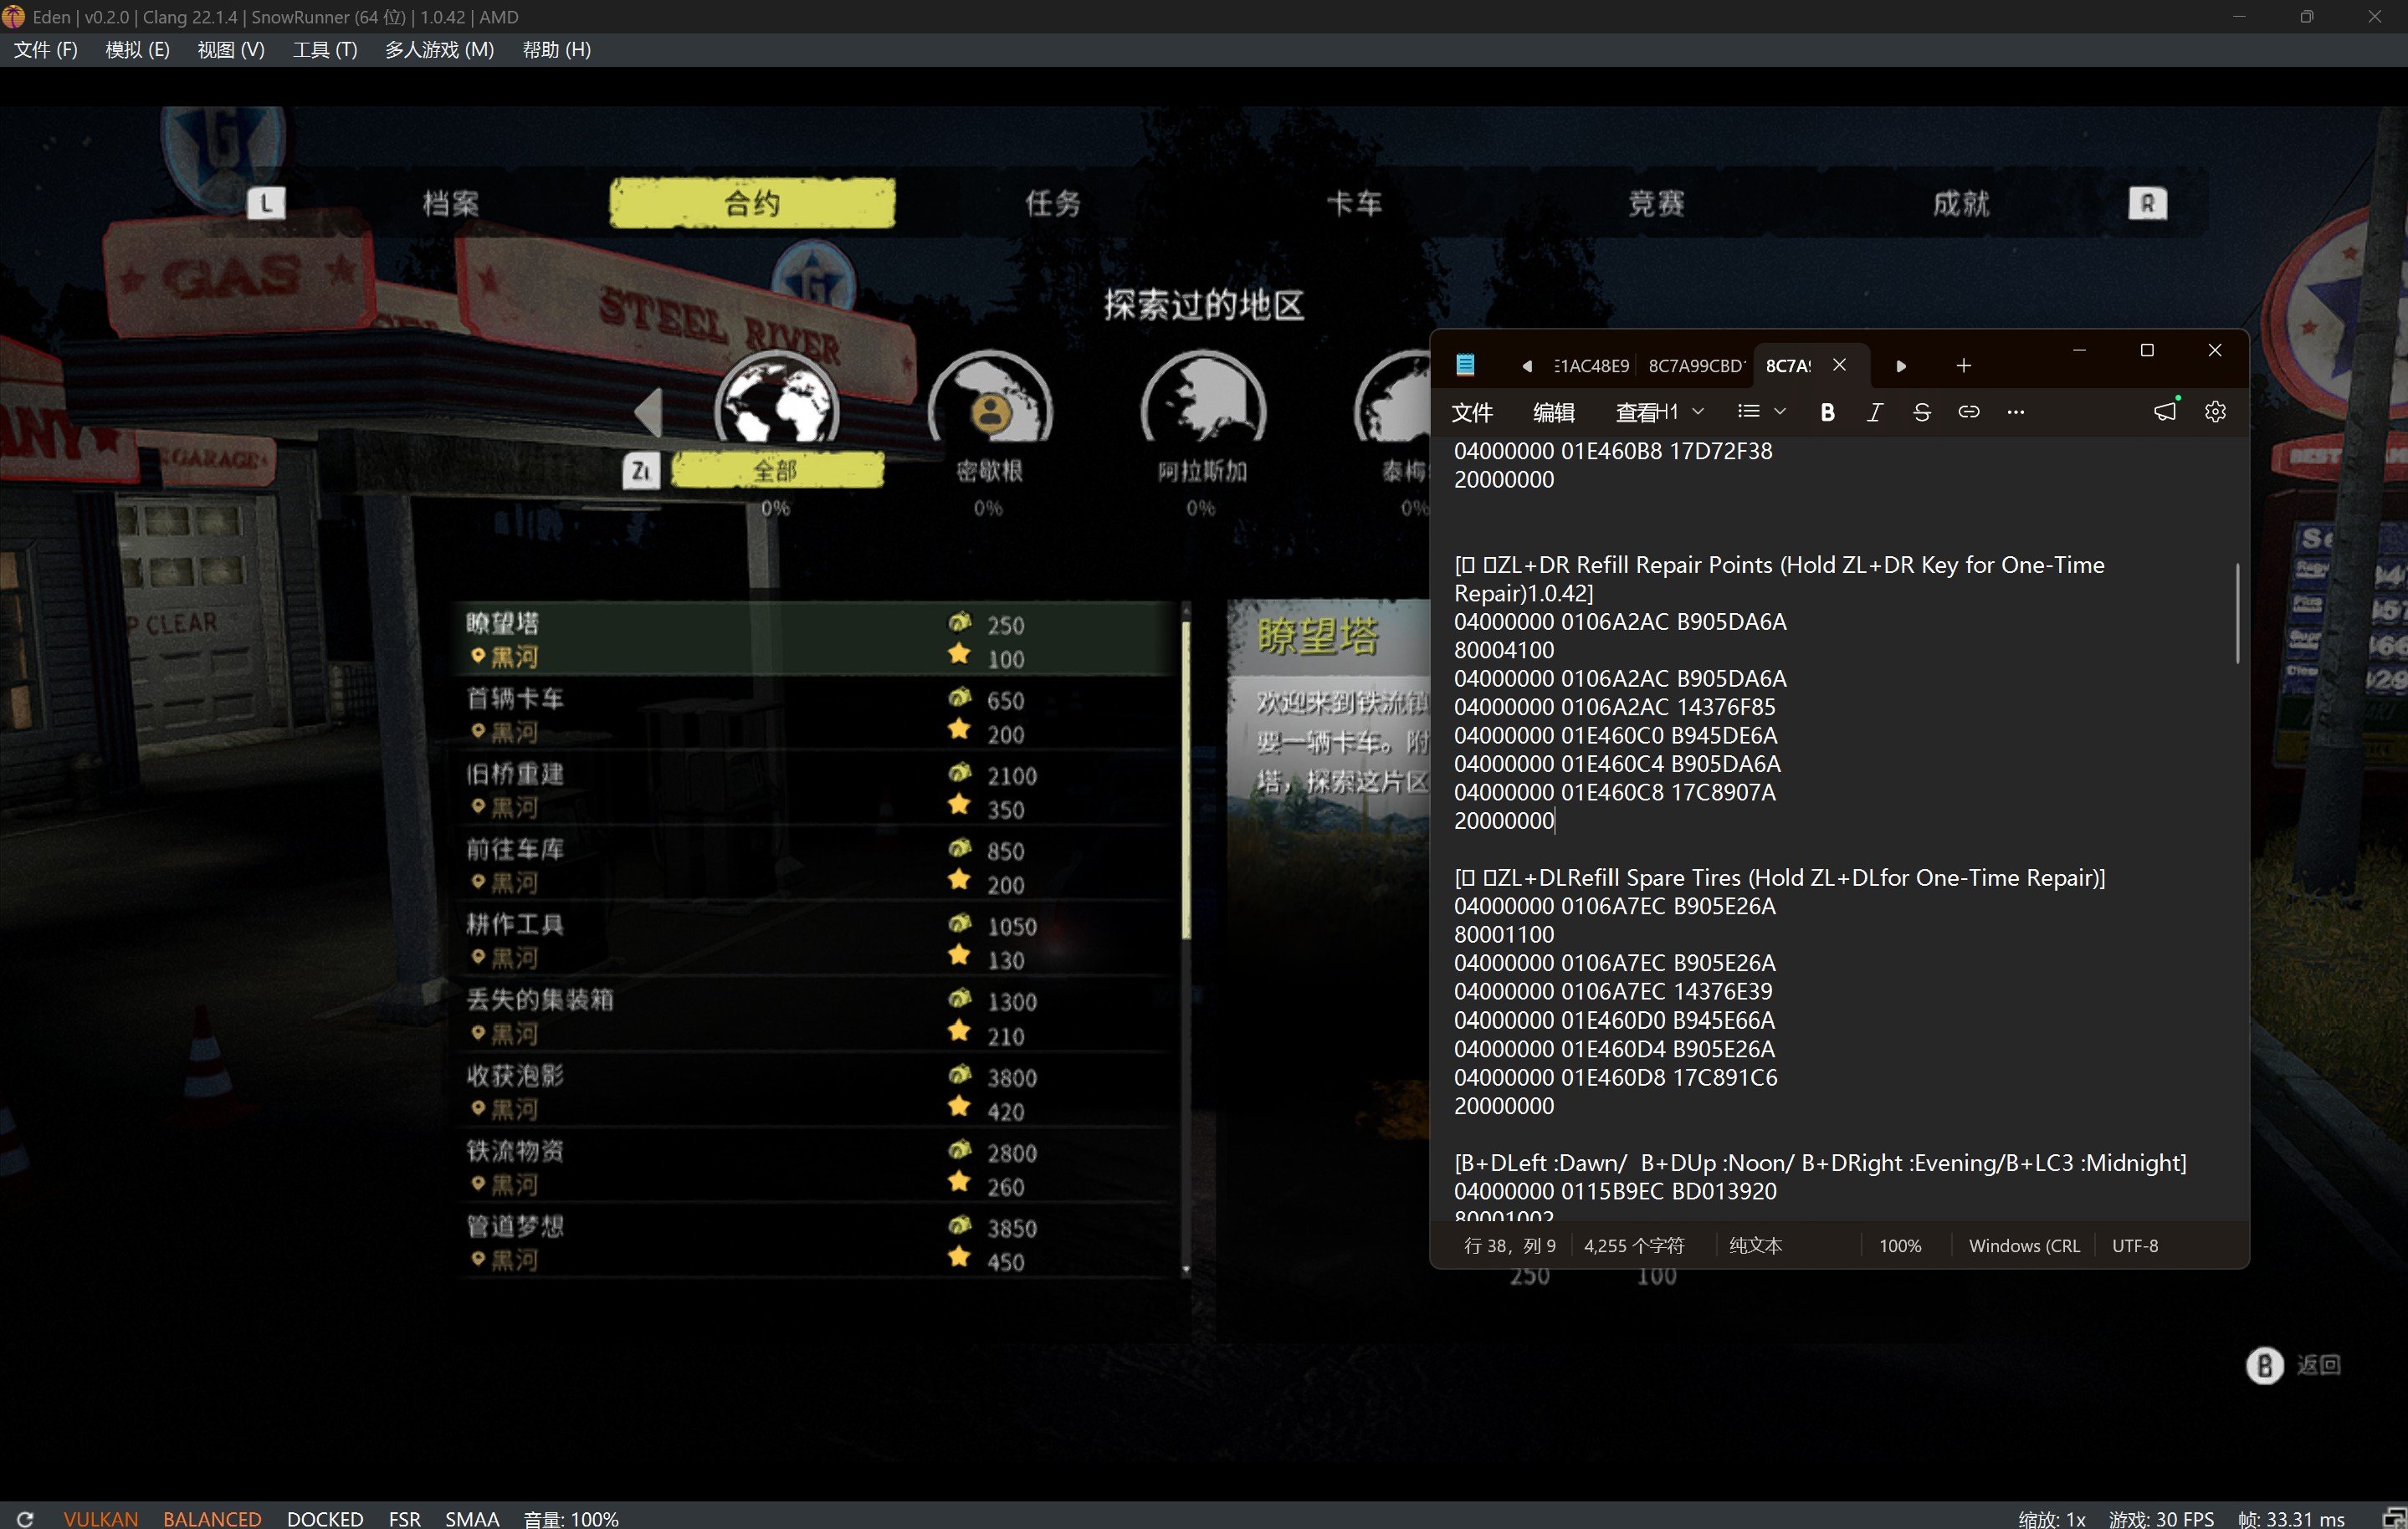2408x1529 pixels.
Task: Toggle the VULKAN renderer indicator
Action: coord(101,1518)
